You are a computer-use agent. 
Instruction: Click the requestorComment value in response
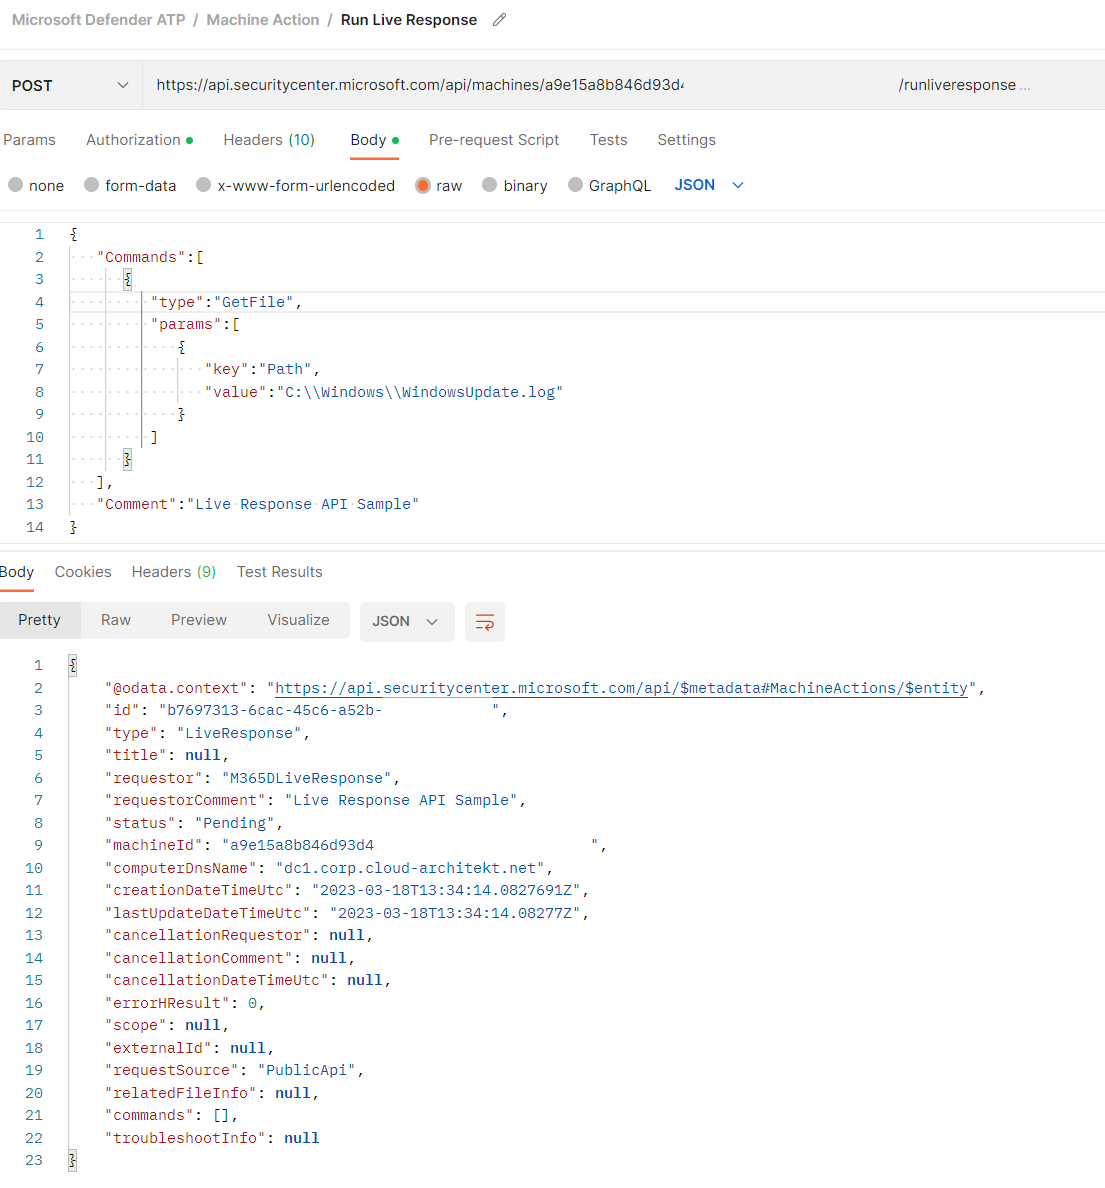[401, 801]
